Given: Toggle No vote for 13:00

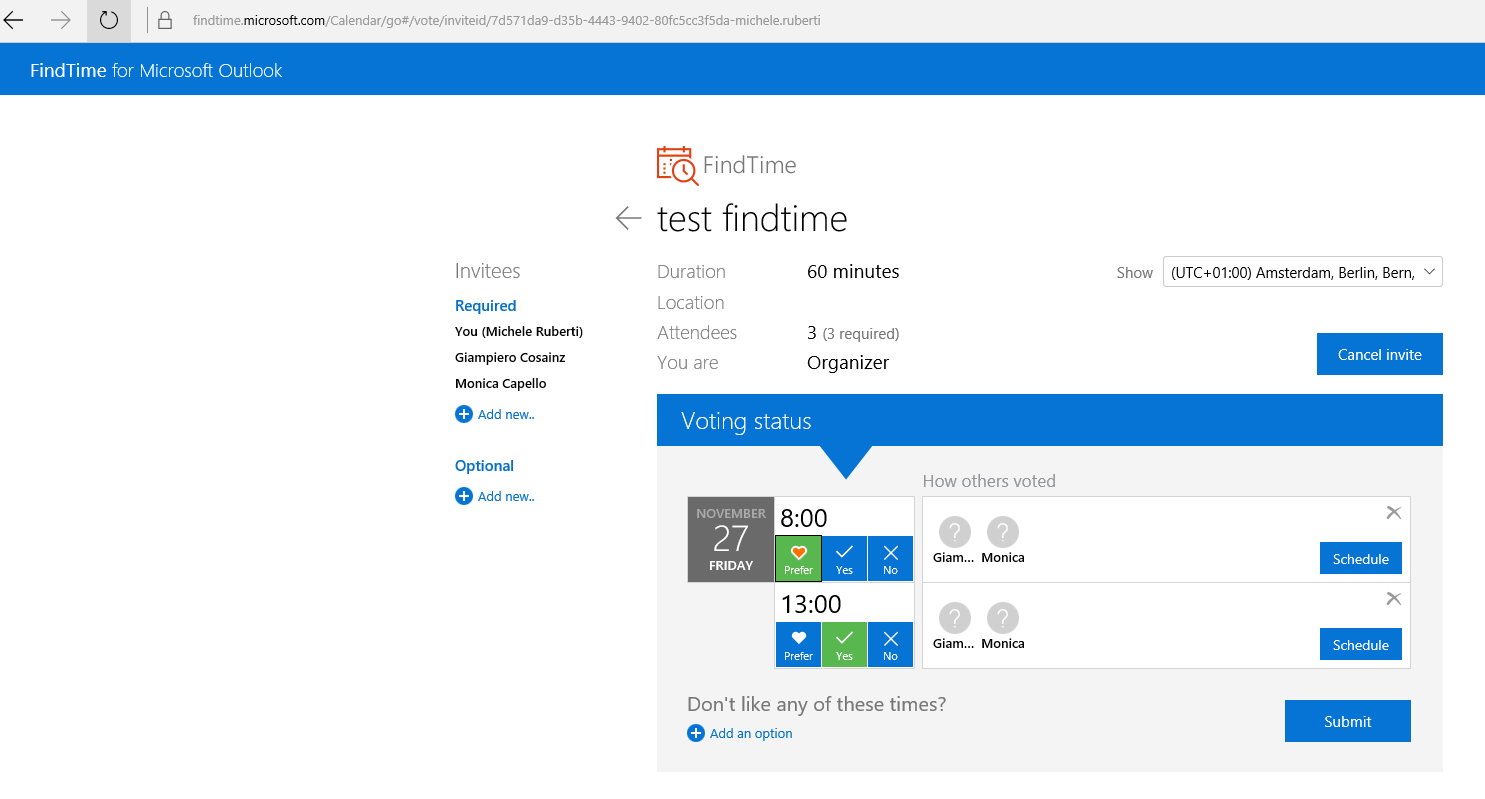Looking at the screenshot, I should coord(890,644).
